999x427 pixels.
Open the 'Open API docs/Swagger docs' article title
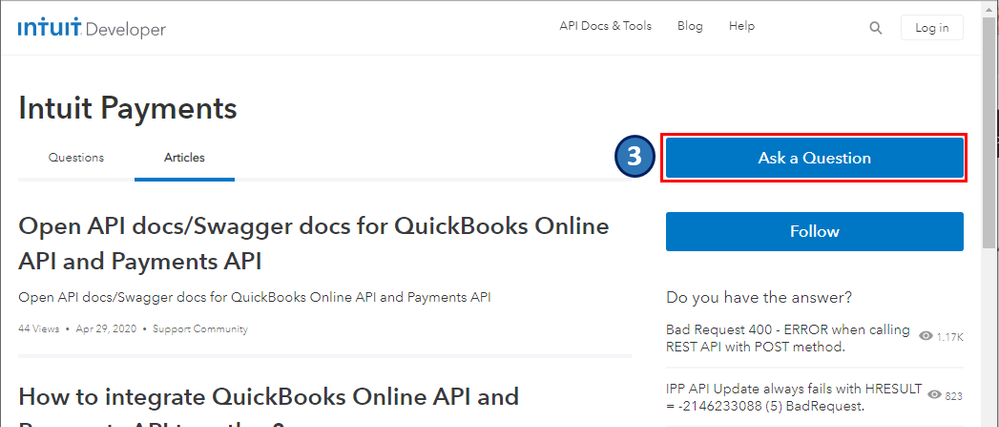(314, 243)
